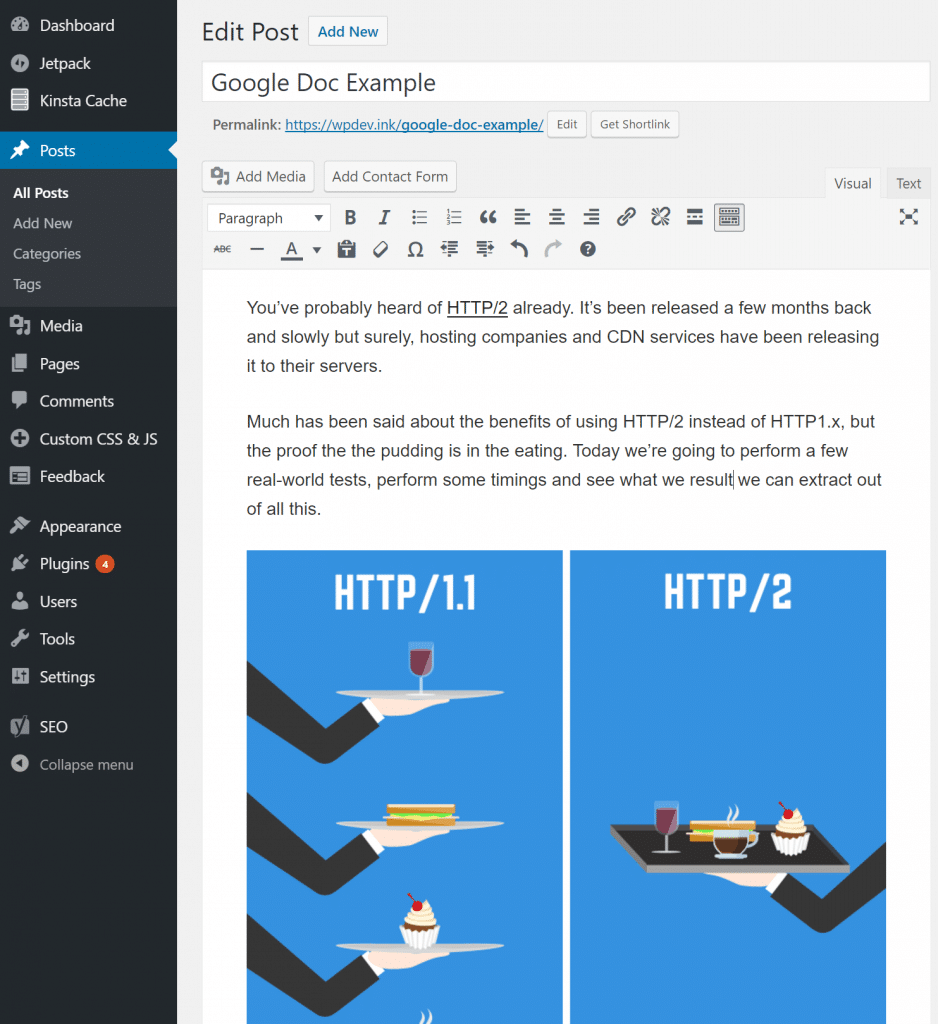Collapse the admin sidebar menu
Image resolution: width=938 pixels, height=1024 pixels.
[88, 764]
